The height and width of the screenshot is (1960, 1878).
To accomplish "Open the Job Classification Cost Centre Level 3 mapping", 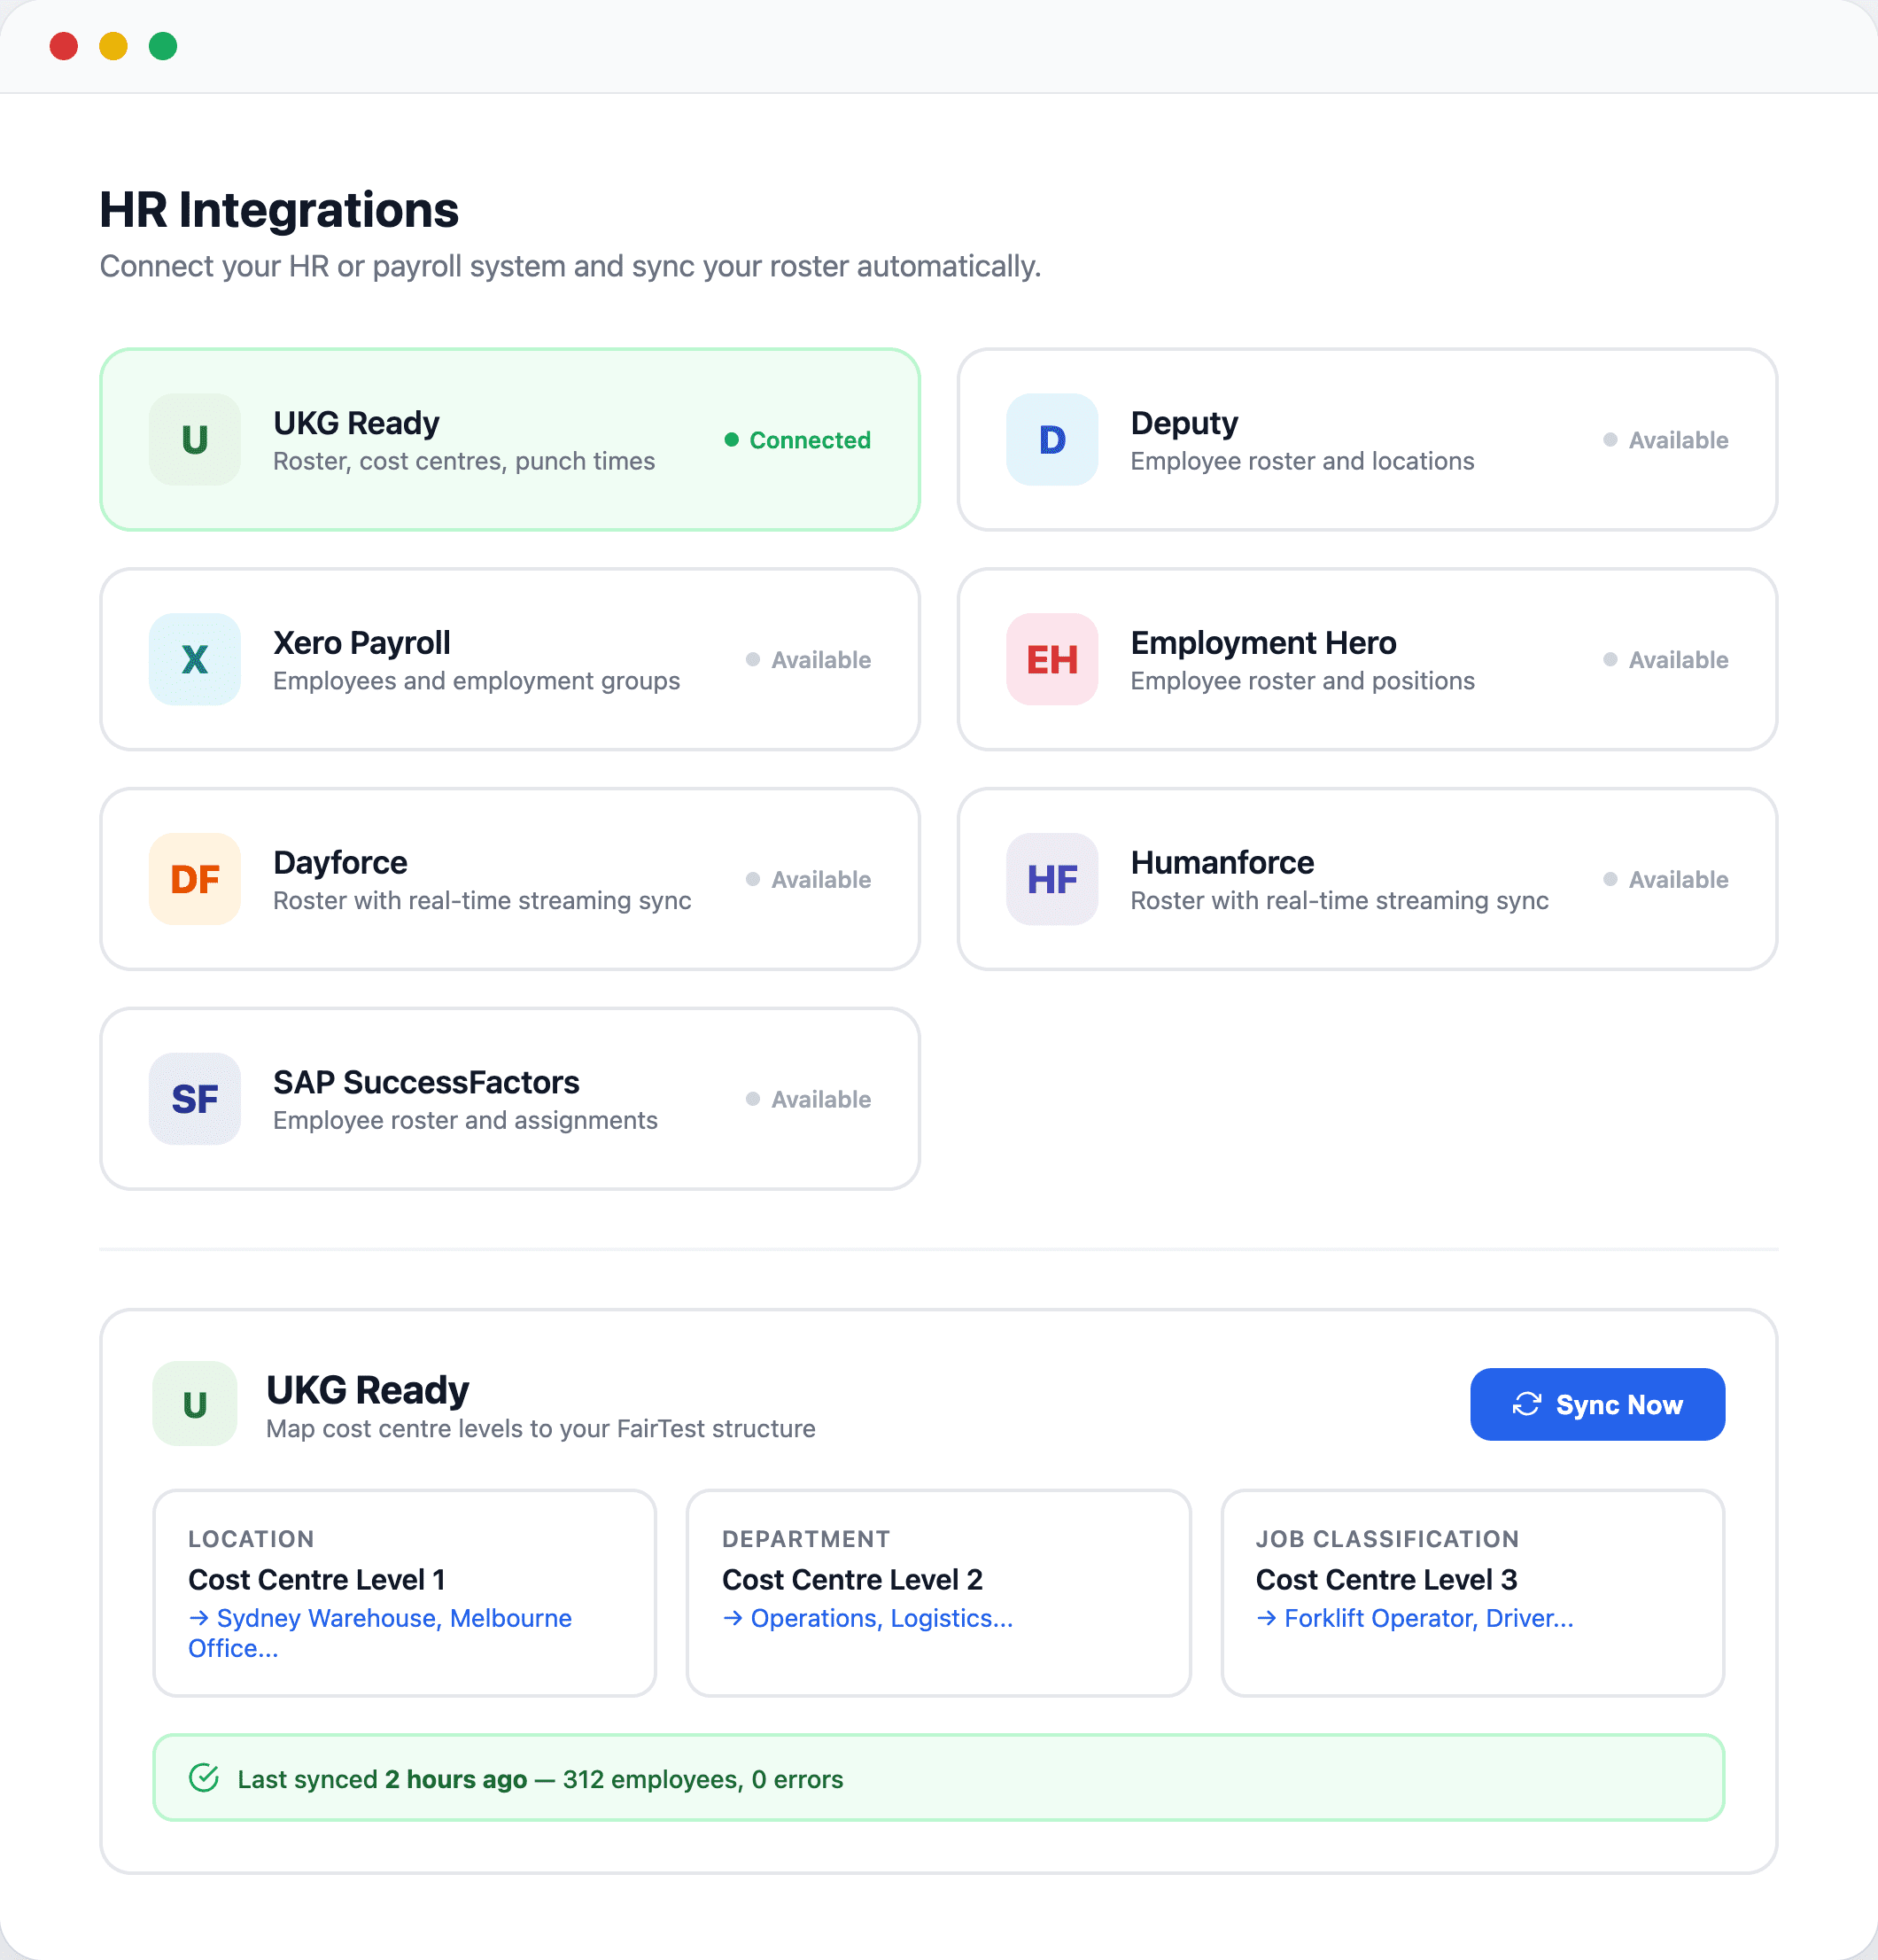I will [1472, 1592].
